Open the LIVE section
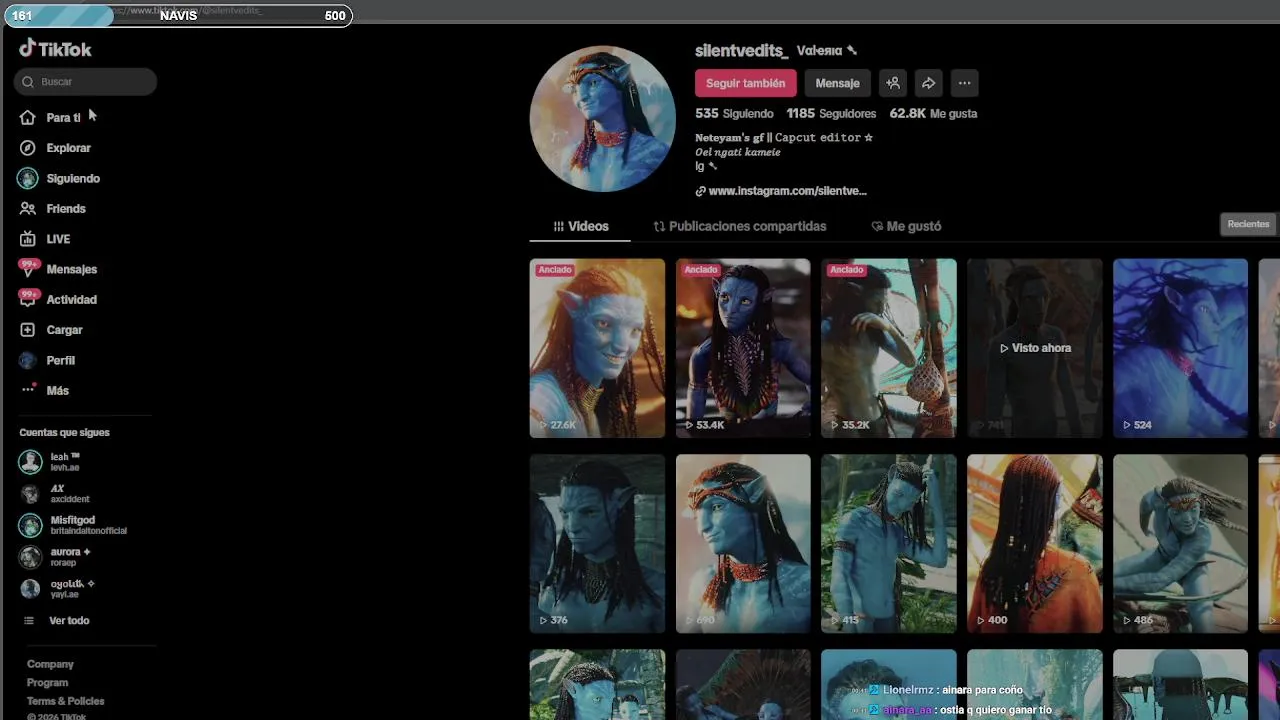This screenshot has width=1280, height=720. tap(58, 239)
